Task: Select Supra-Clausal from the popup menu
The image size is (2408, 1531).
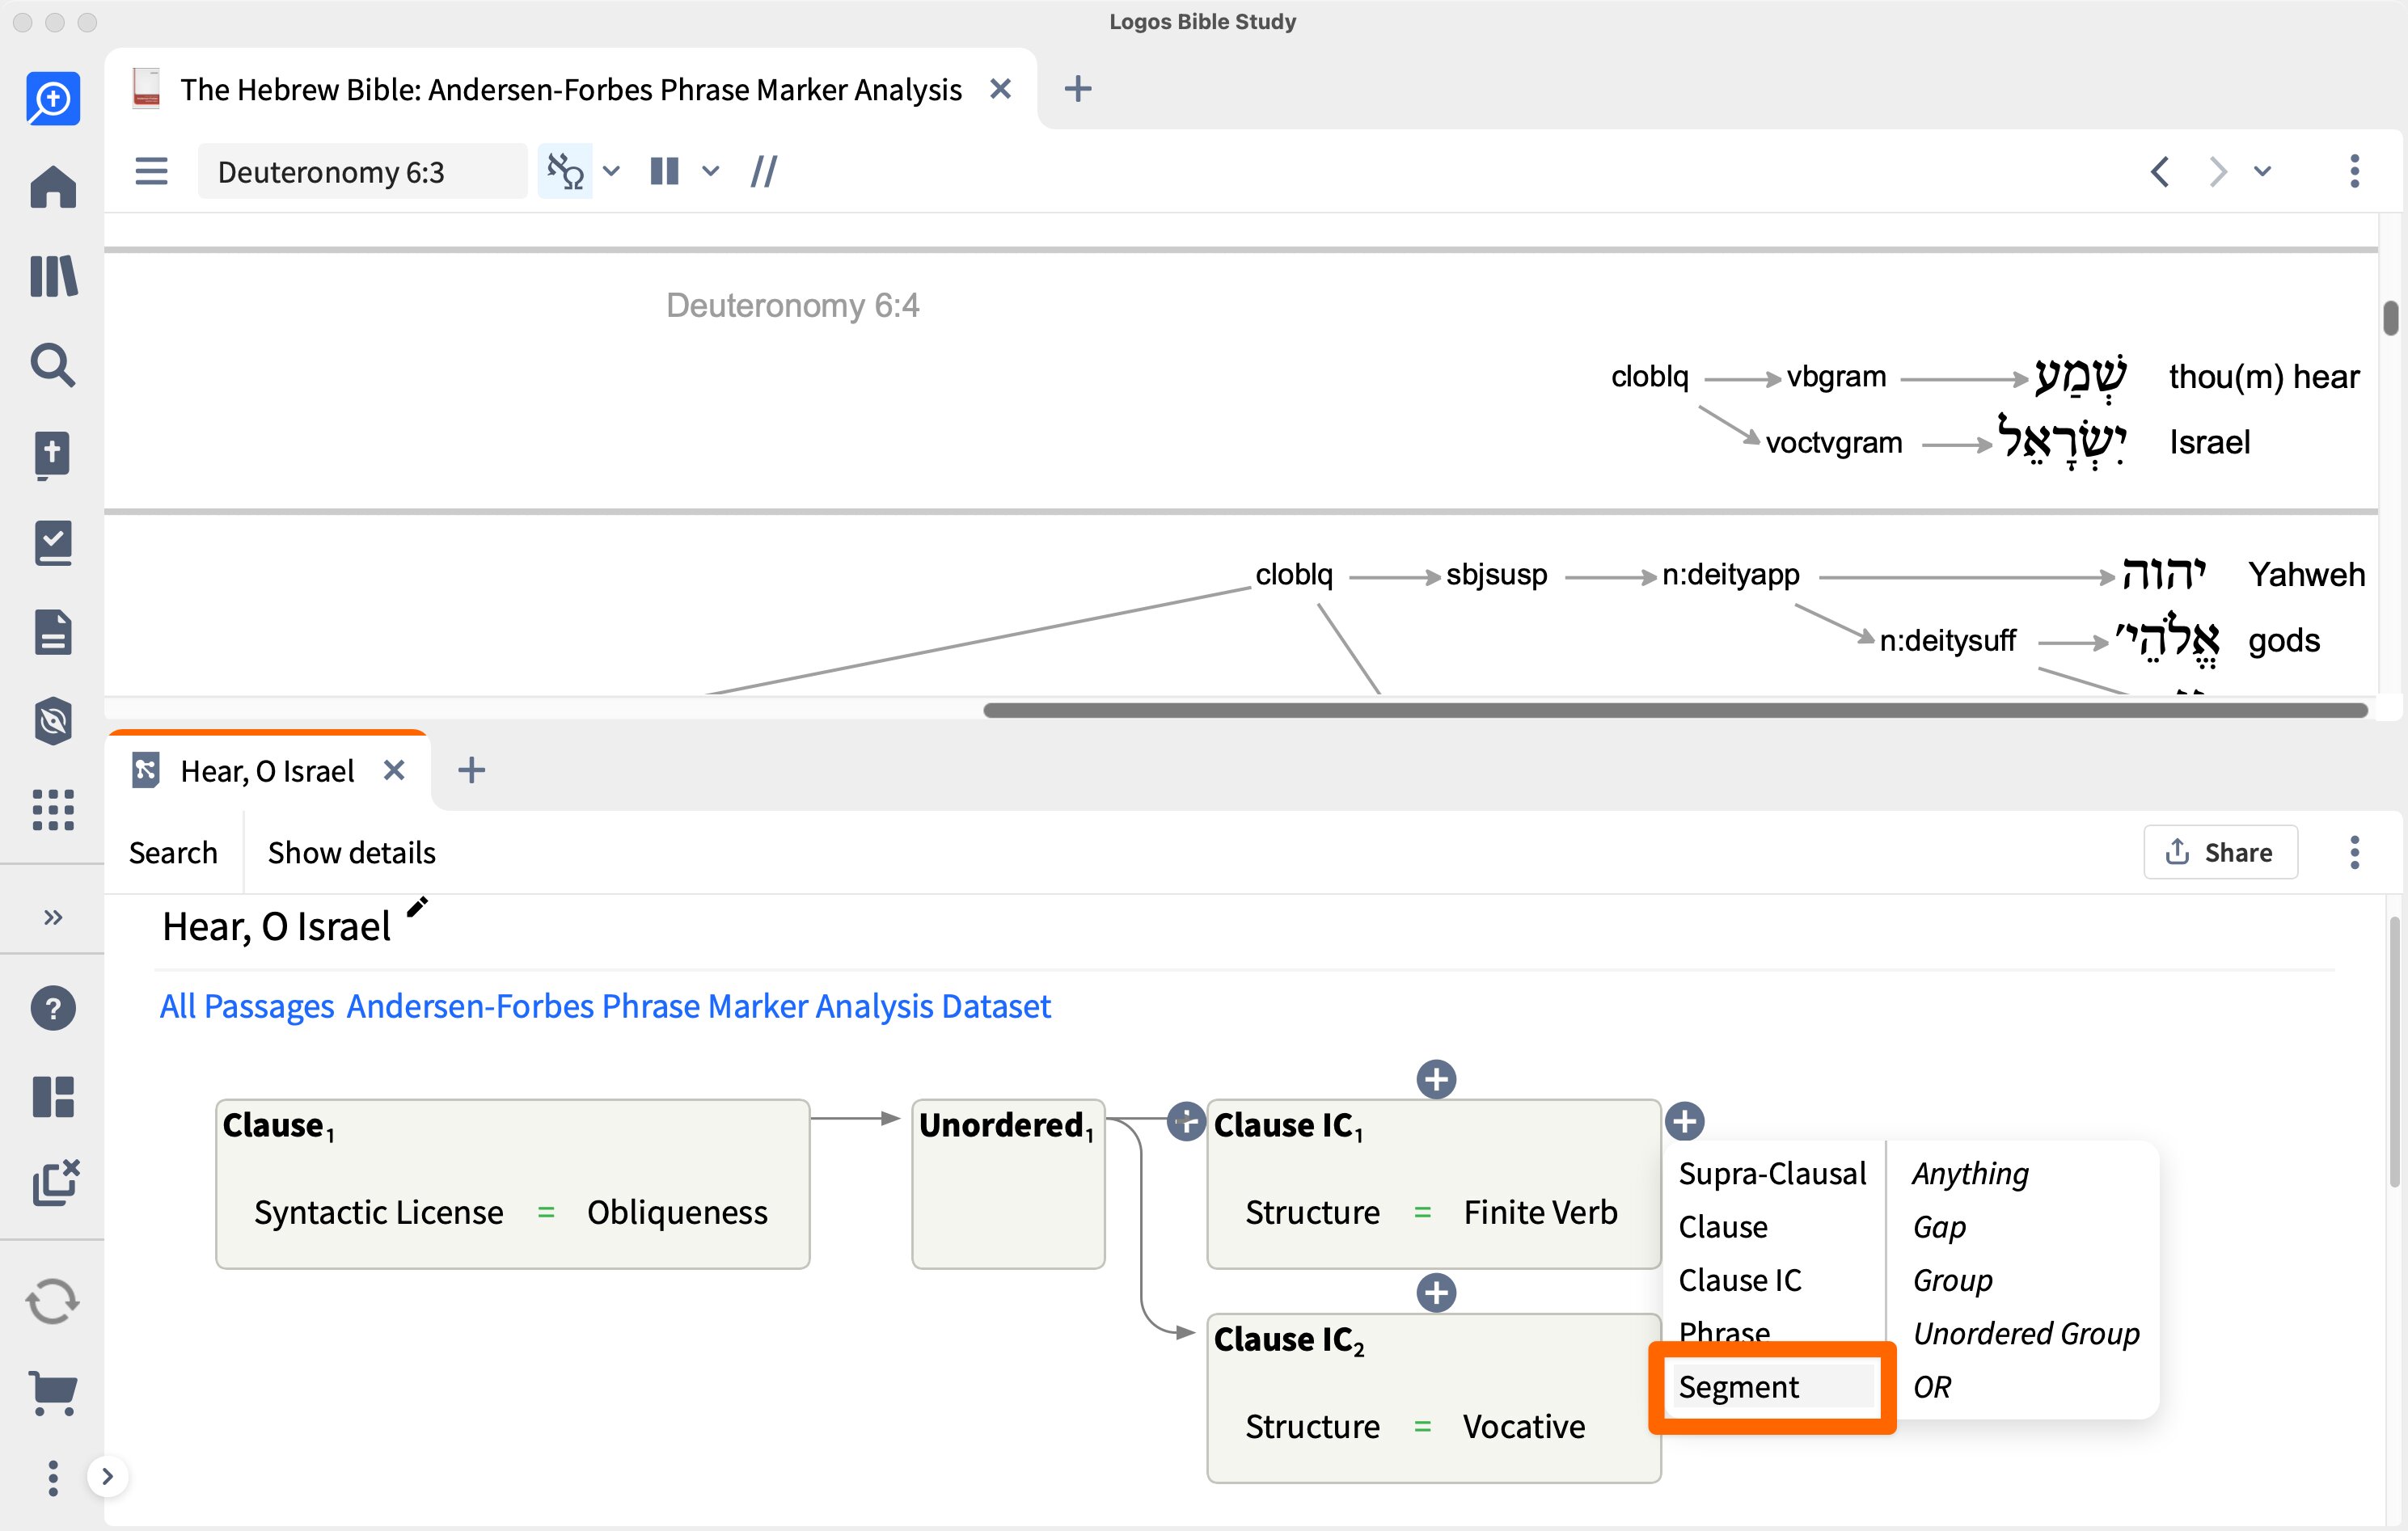Action: (1772, 1173)
